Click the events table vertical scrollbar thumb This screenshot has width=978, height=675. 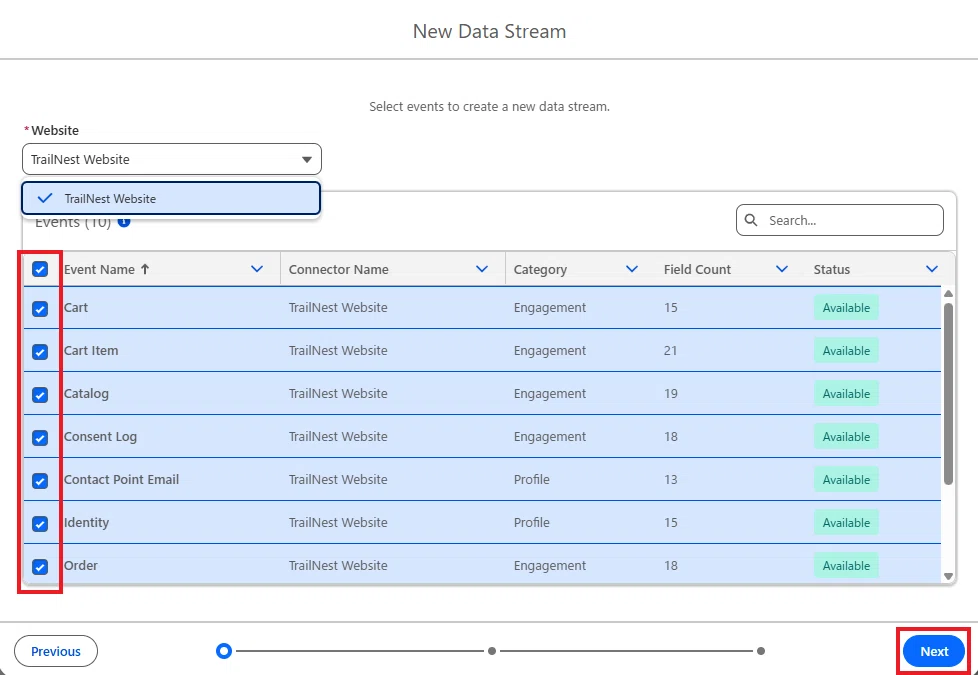pyautogui.click(x=949, y=394)
